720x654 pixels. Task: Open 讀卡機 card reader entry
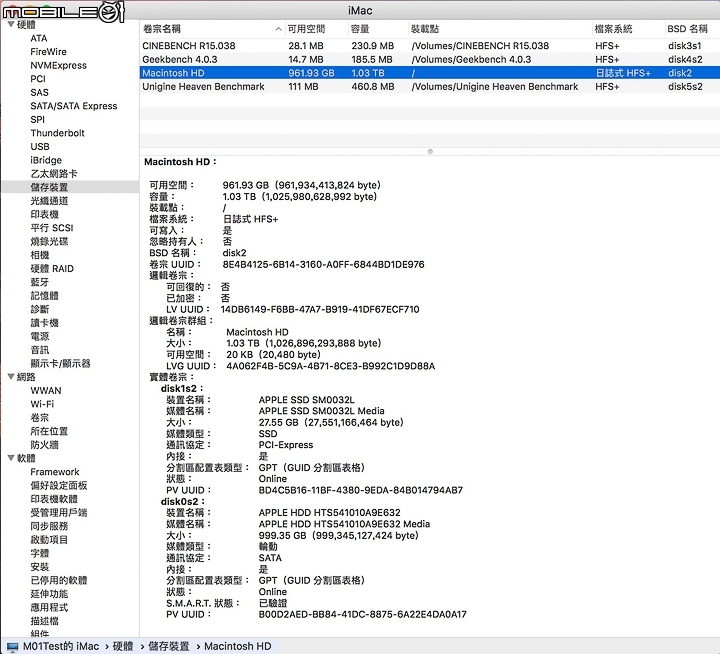click(x=44, y=322)
